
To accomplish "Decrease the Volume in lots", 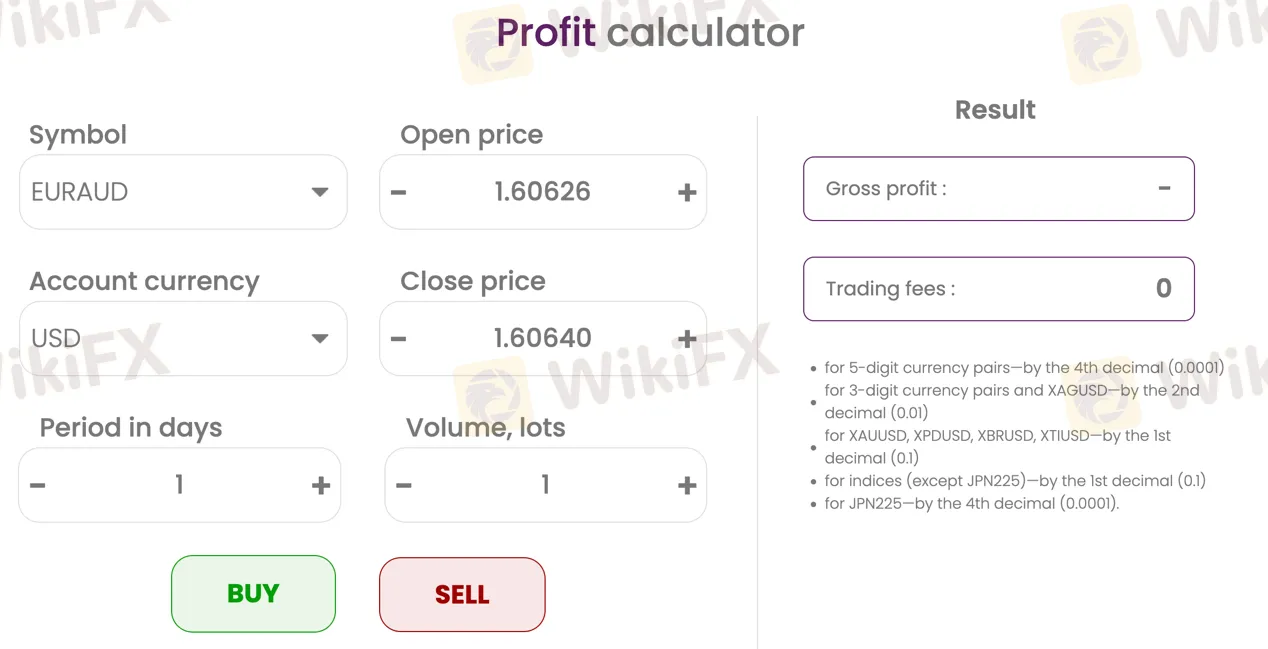I will click(403, 485).
